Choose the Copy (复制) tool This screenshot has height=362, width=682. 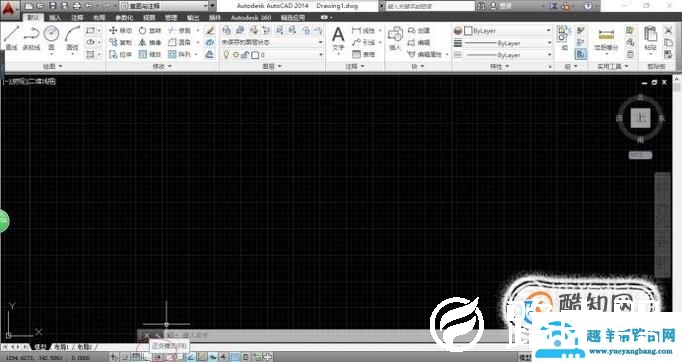click(120, 42)
